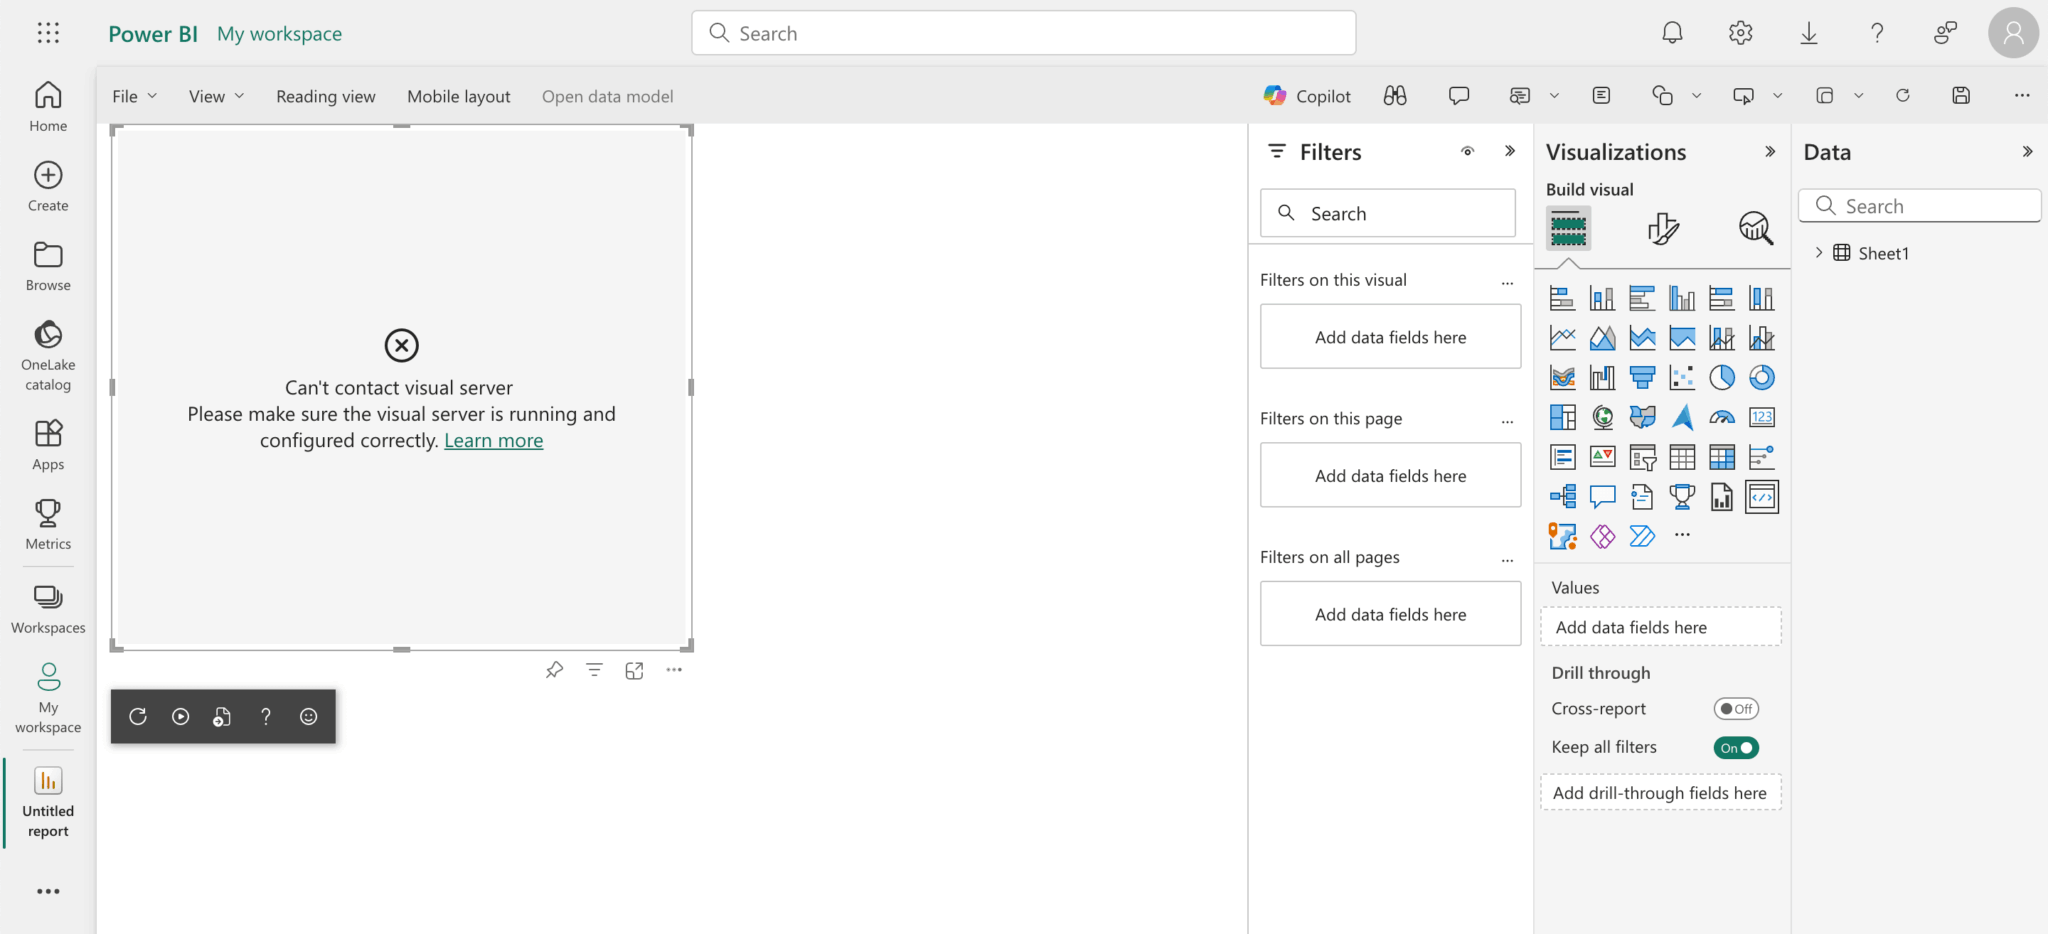
Task: Click the save icon in toolbar
Action: pyautogui.click(x=1960, y=96)
